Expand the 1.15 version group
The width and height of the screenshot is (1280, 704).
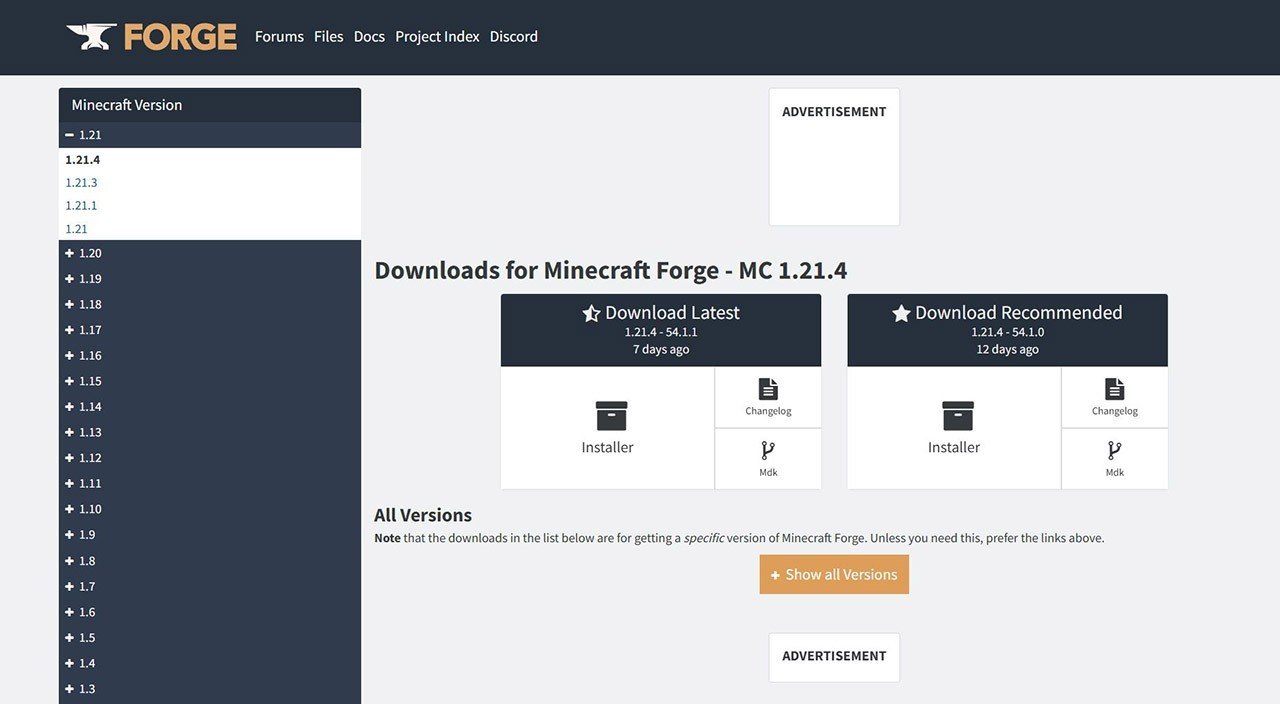pyautogui.click(x=210, y=381)
